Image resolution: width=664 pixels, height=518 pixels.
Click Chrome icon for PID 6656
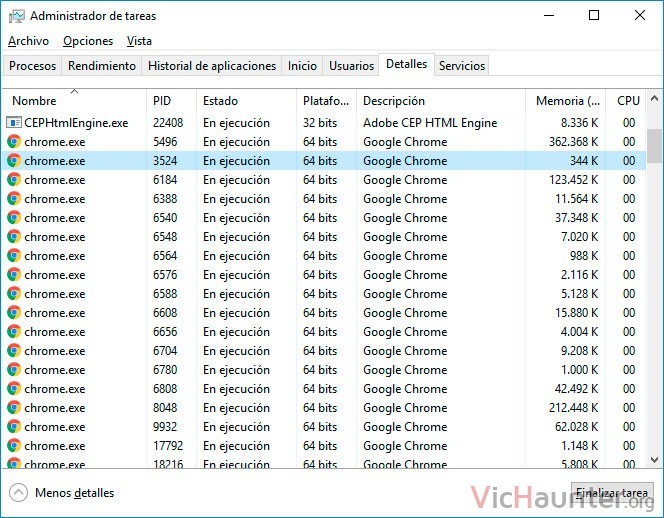click(14, 332)
